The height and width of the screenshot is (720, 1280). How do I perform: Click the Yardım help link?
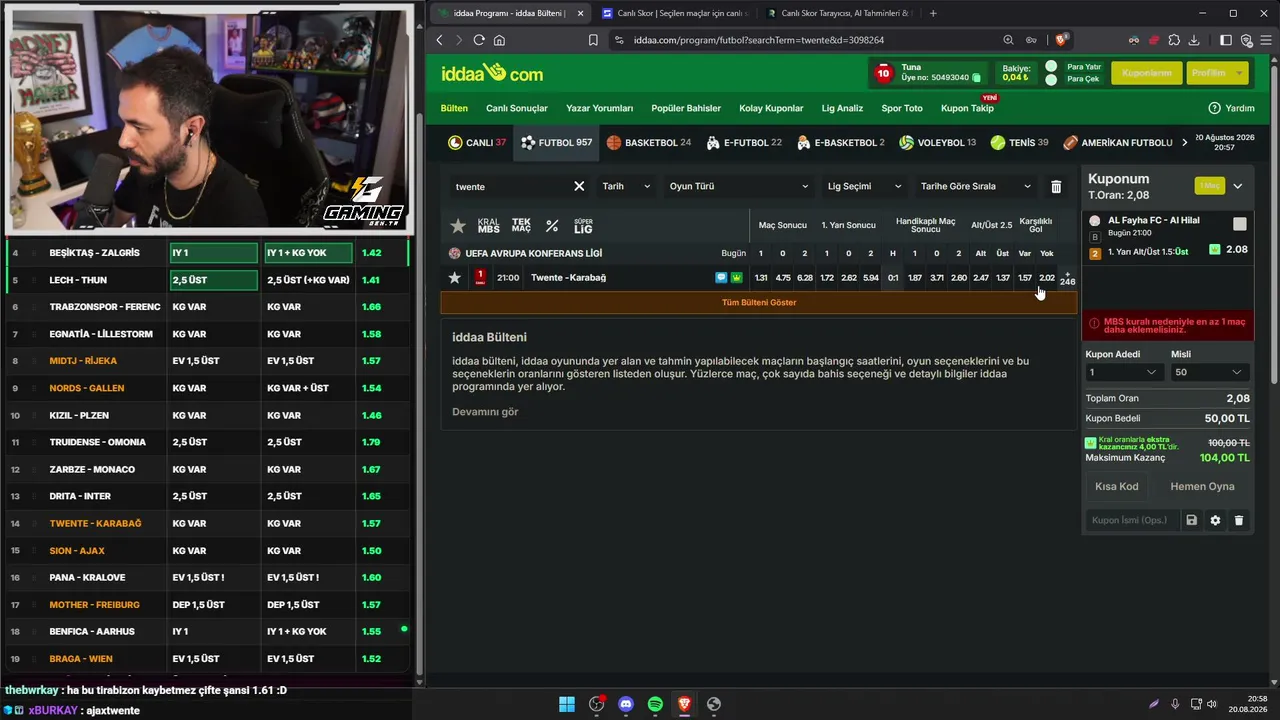click(1231, 108)
